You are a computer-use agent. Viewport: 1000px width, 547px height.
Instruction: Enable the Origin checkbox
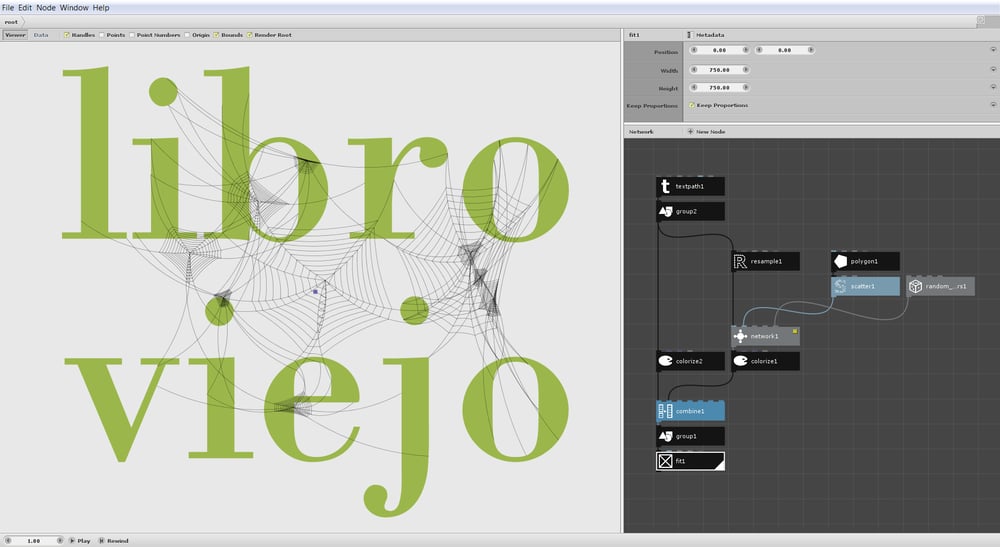pos(188,35)
